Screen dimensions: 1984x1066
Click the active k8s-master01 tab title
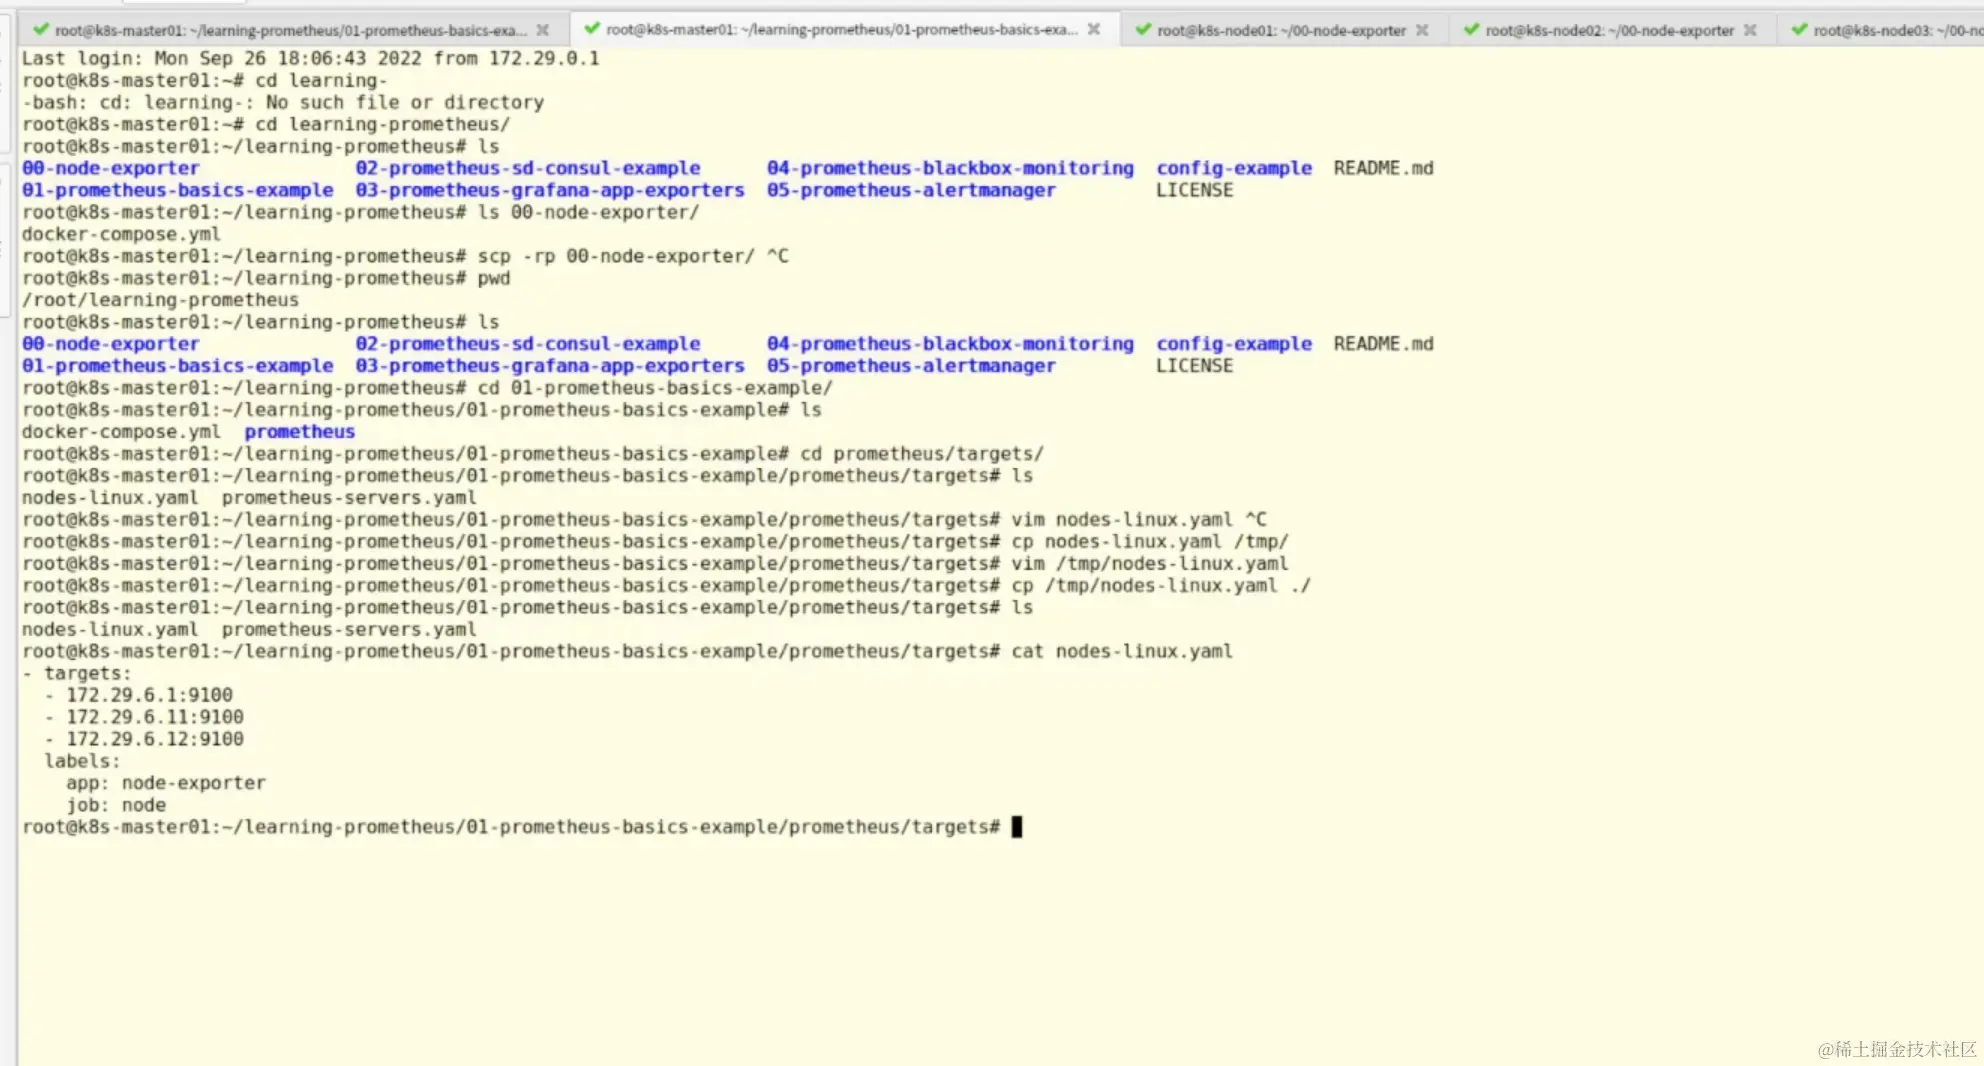(x=842, y=30)
